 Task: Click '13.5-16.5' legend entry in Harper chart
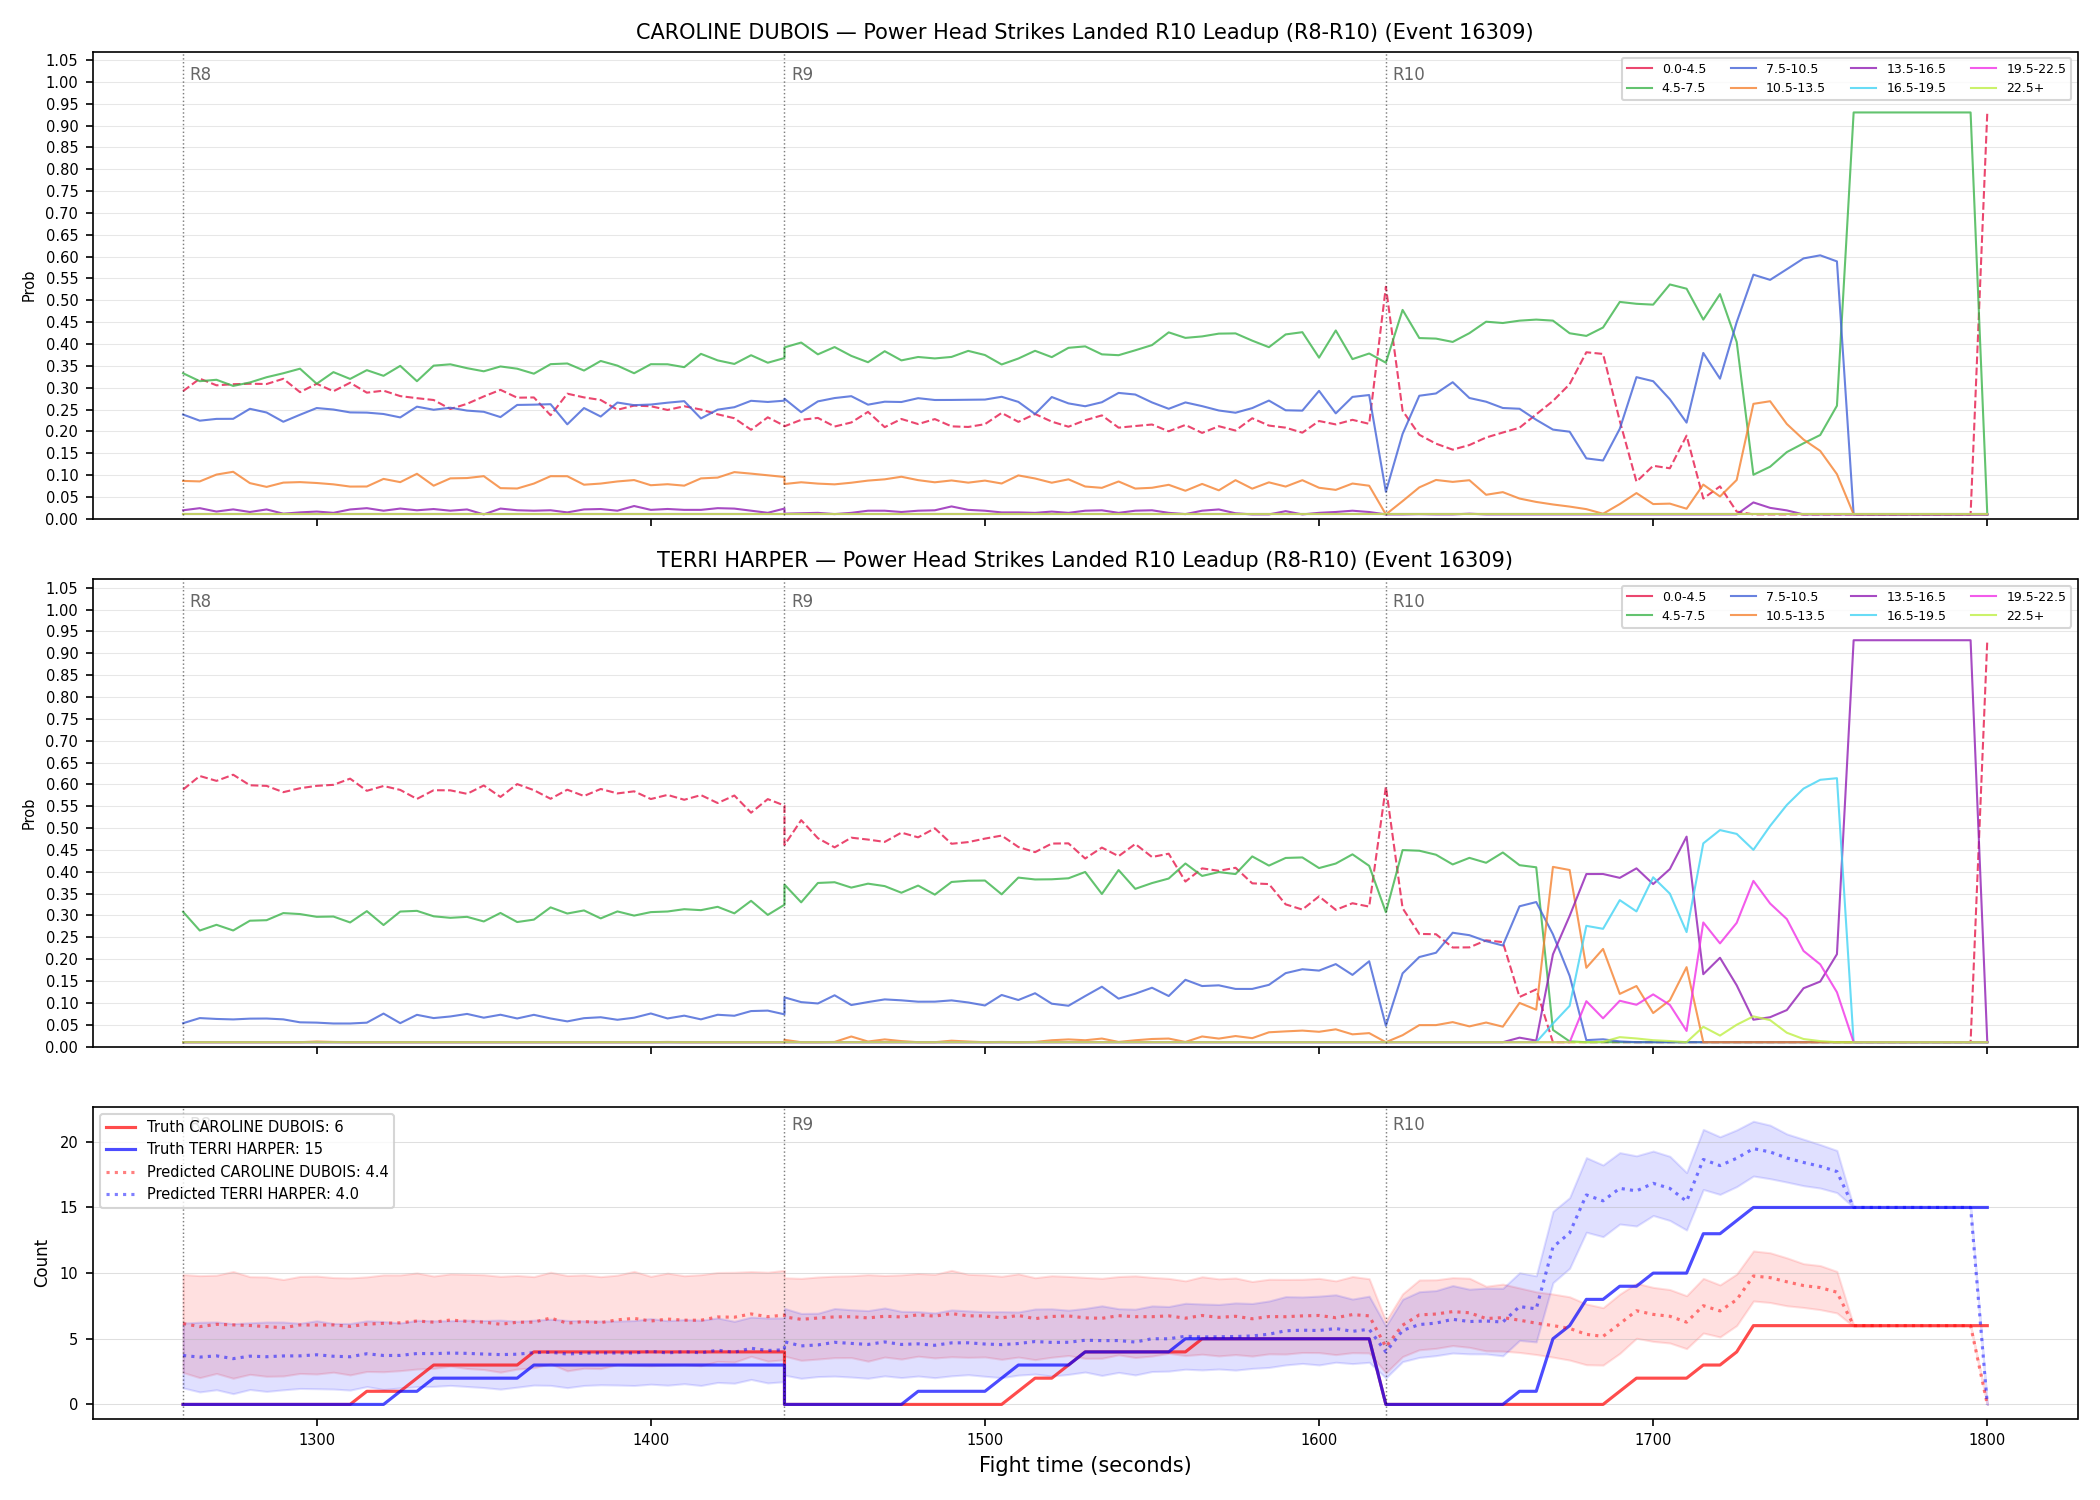click(x=1899, y=597)
